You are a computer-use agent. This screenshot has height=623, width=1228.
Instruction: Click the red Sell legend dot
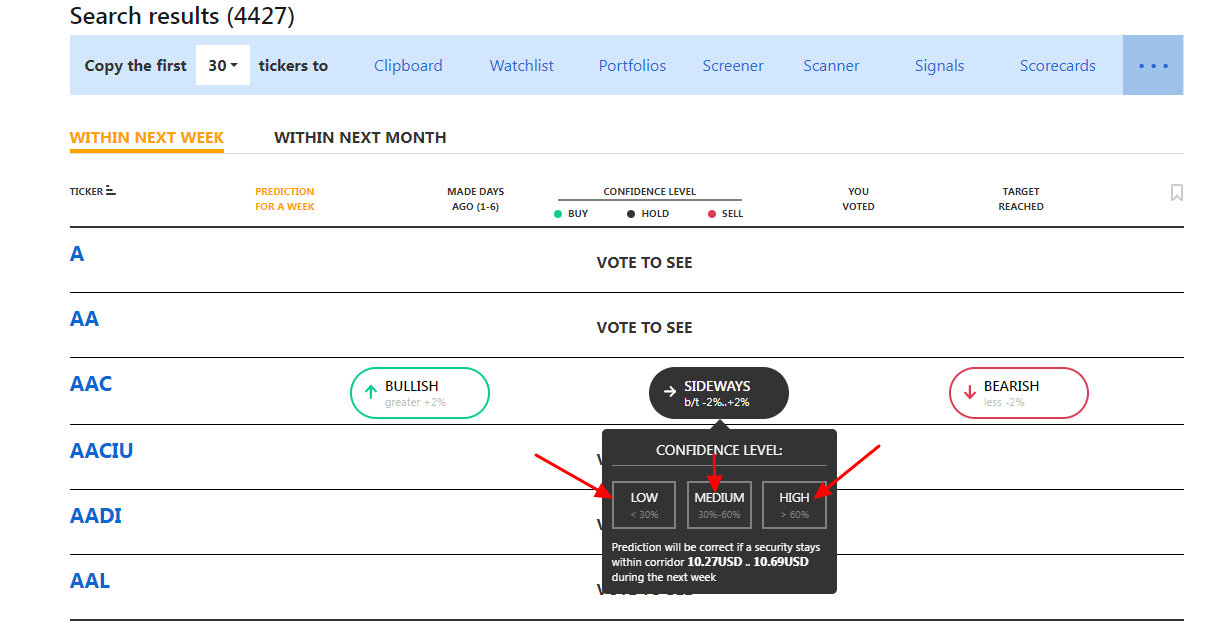click(x=712, y=214)
